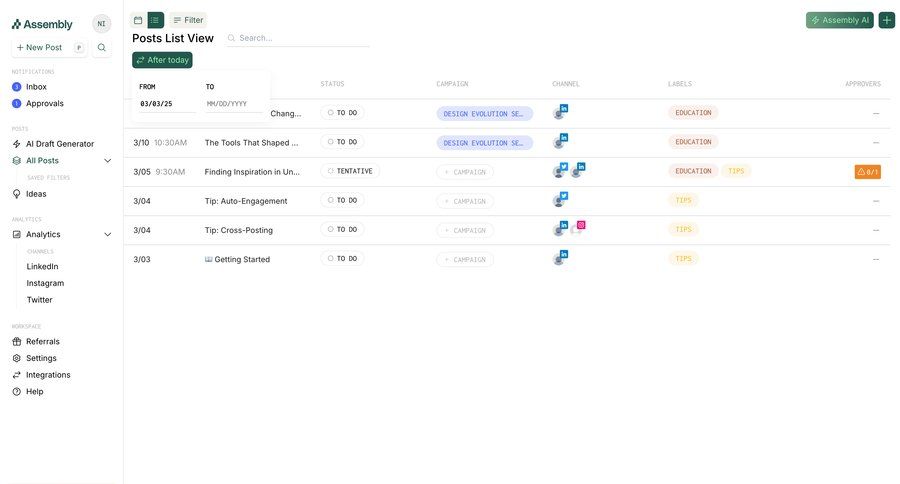
Task: Click the green plus button top right
Action: tap(886, 20)
